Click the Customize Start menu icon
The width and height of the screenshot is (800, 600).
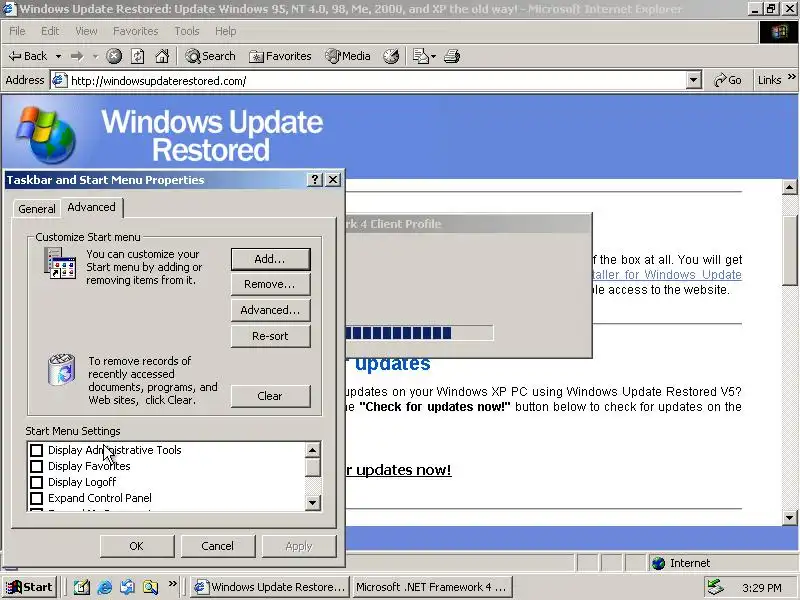(x=60, y=263)
